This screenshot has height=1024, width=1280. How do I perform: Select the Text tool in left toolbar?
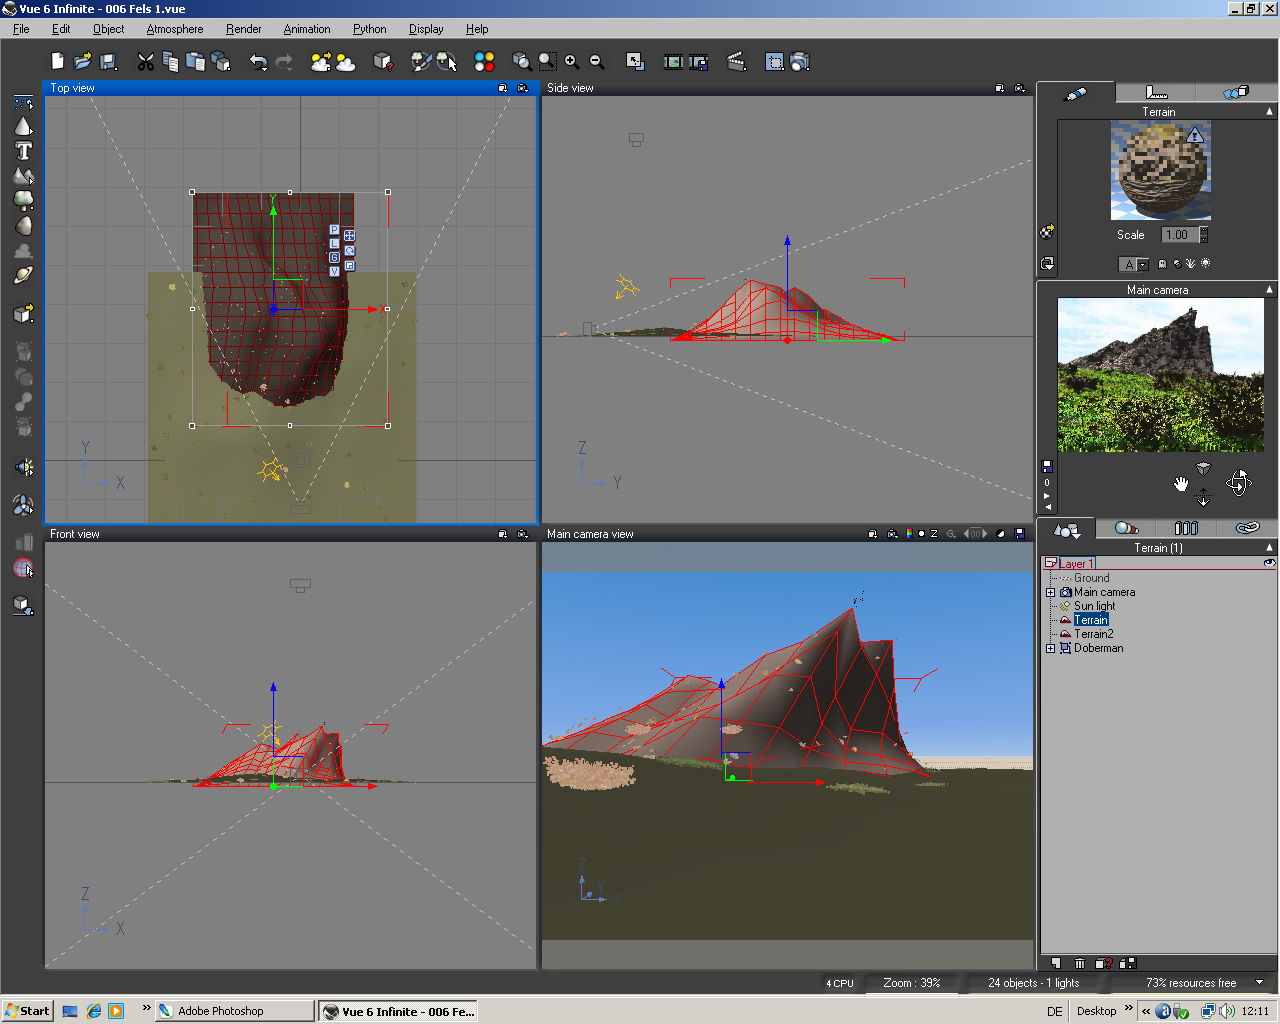[x=23, y=151]
